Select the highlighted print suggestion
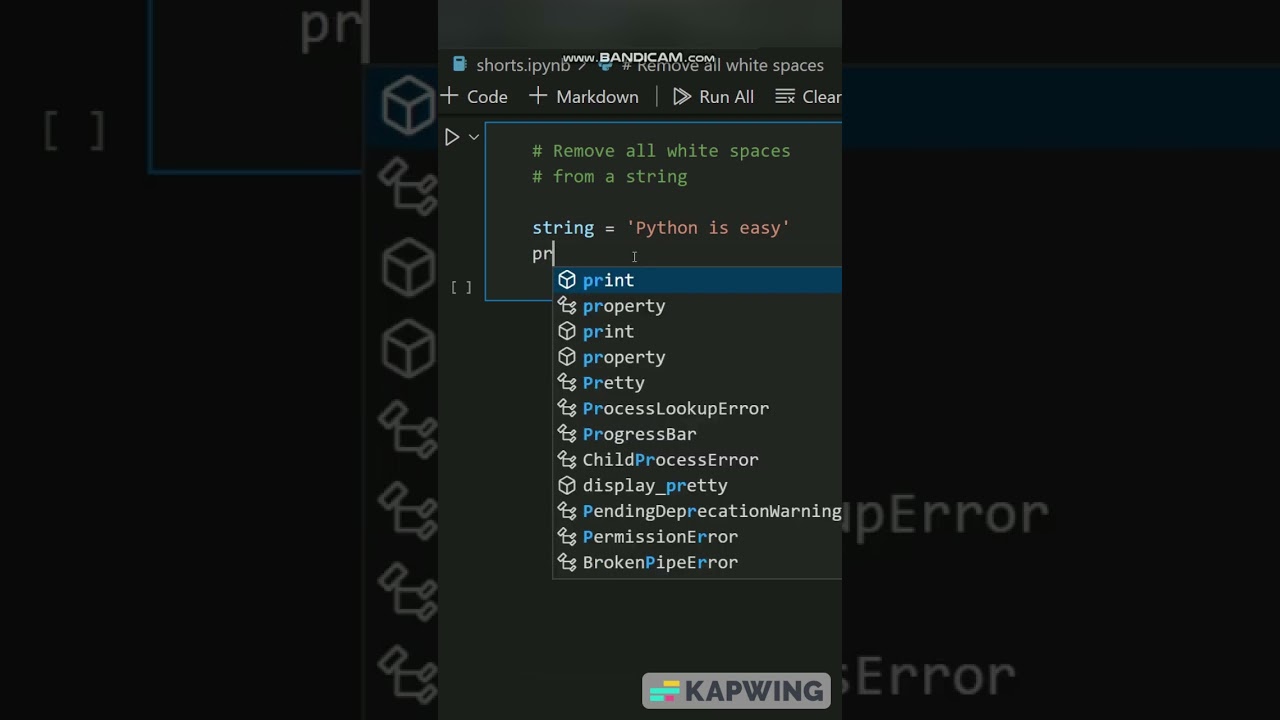 [x=698, y=280]
